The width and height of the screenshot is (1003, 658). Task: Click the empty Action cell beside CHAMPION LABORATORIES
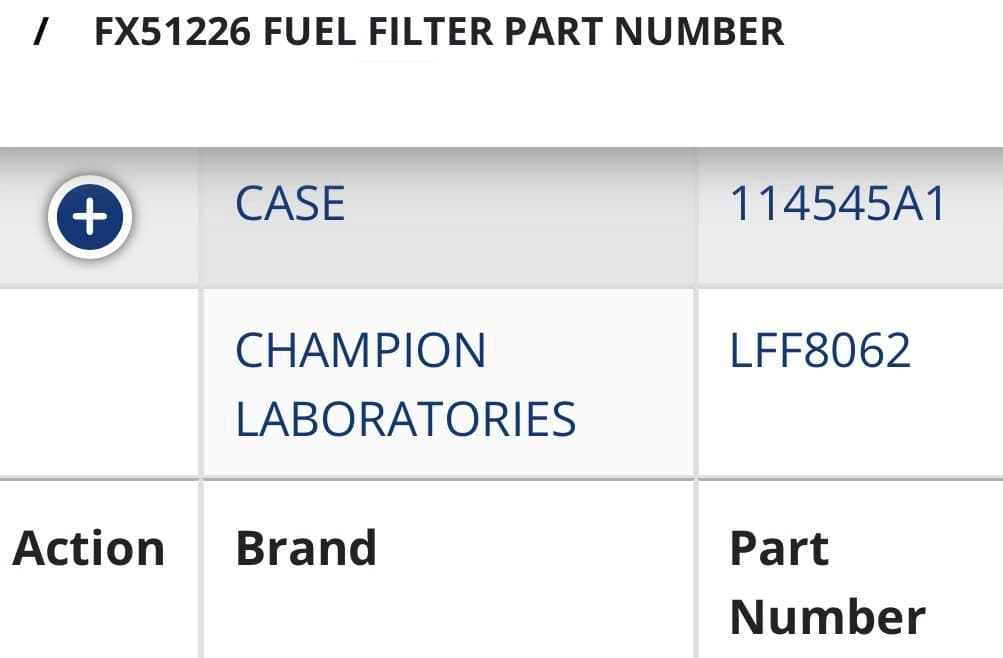(98, 382)
